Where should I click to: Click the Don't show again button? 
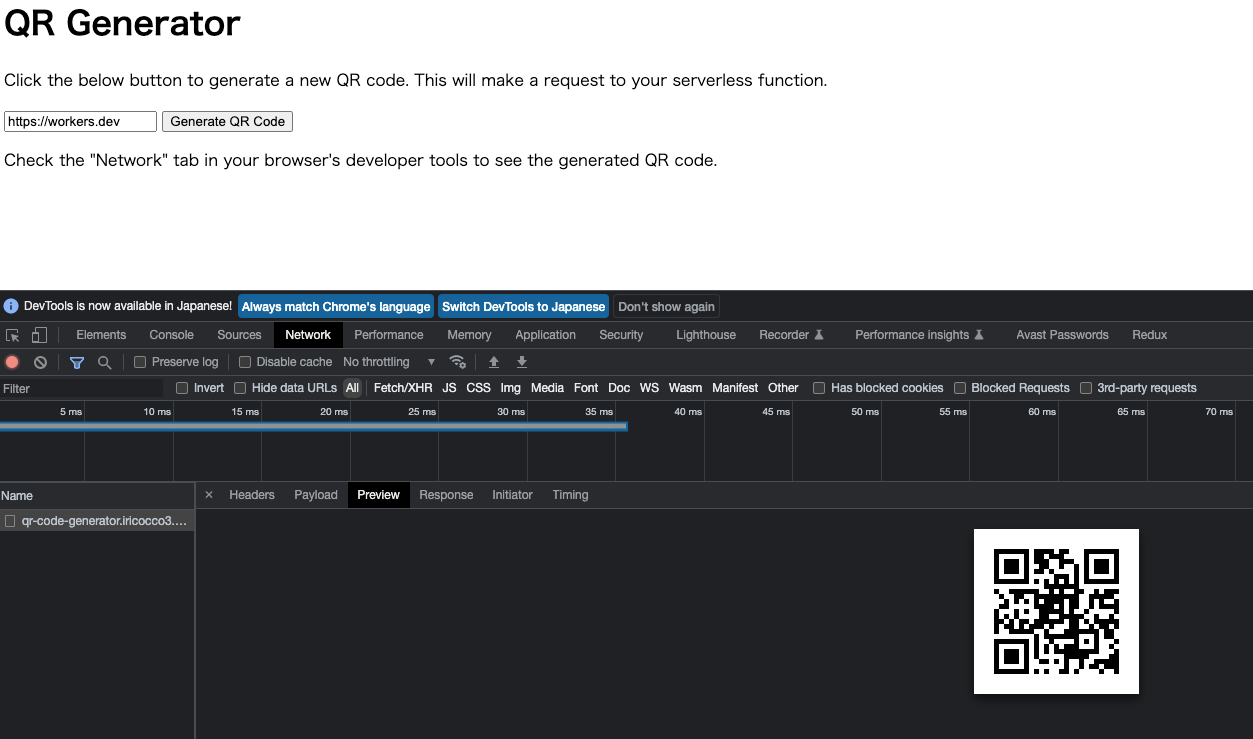pos(666,306)
